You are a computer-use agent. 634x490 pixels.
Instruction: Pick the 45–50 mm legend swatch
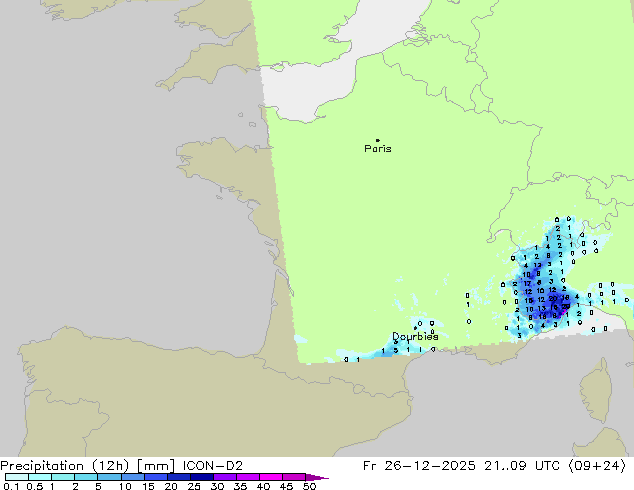294,477
